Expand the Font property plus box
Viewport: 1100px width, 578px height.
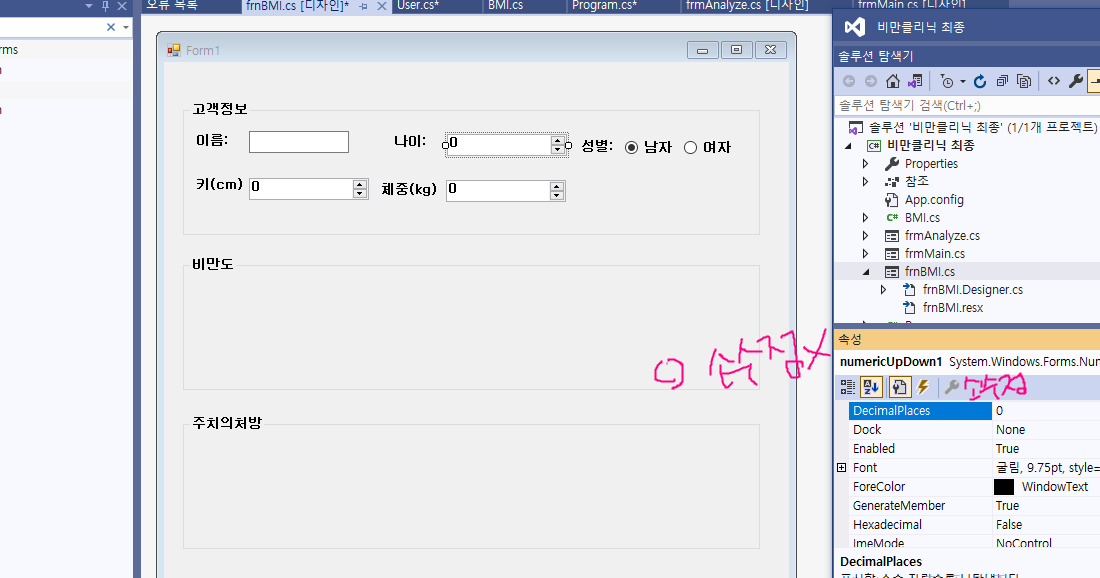[842, 467]
